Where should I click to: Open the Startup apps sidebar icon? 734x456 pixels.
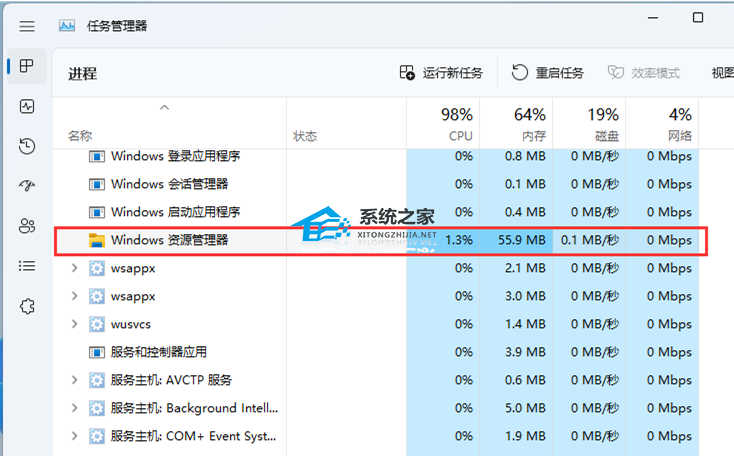(27, 186)
